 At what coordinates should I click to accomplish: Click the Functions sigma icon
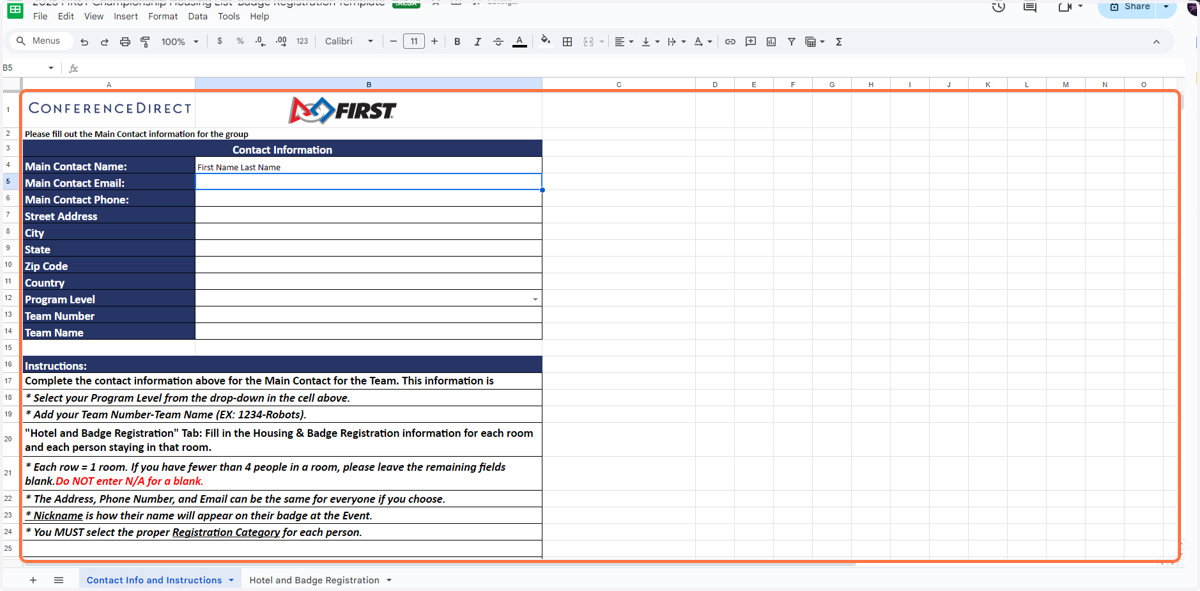pyautogui.click(x=838, y=42)
